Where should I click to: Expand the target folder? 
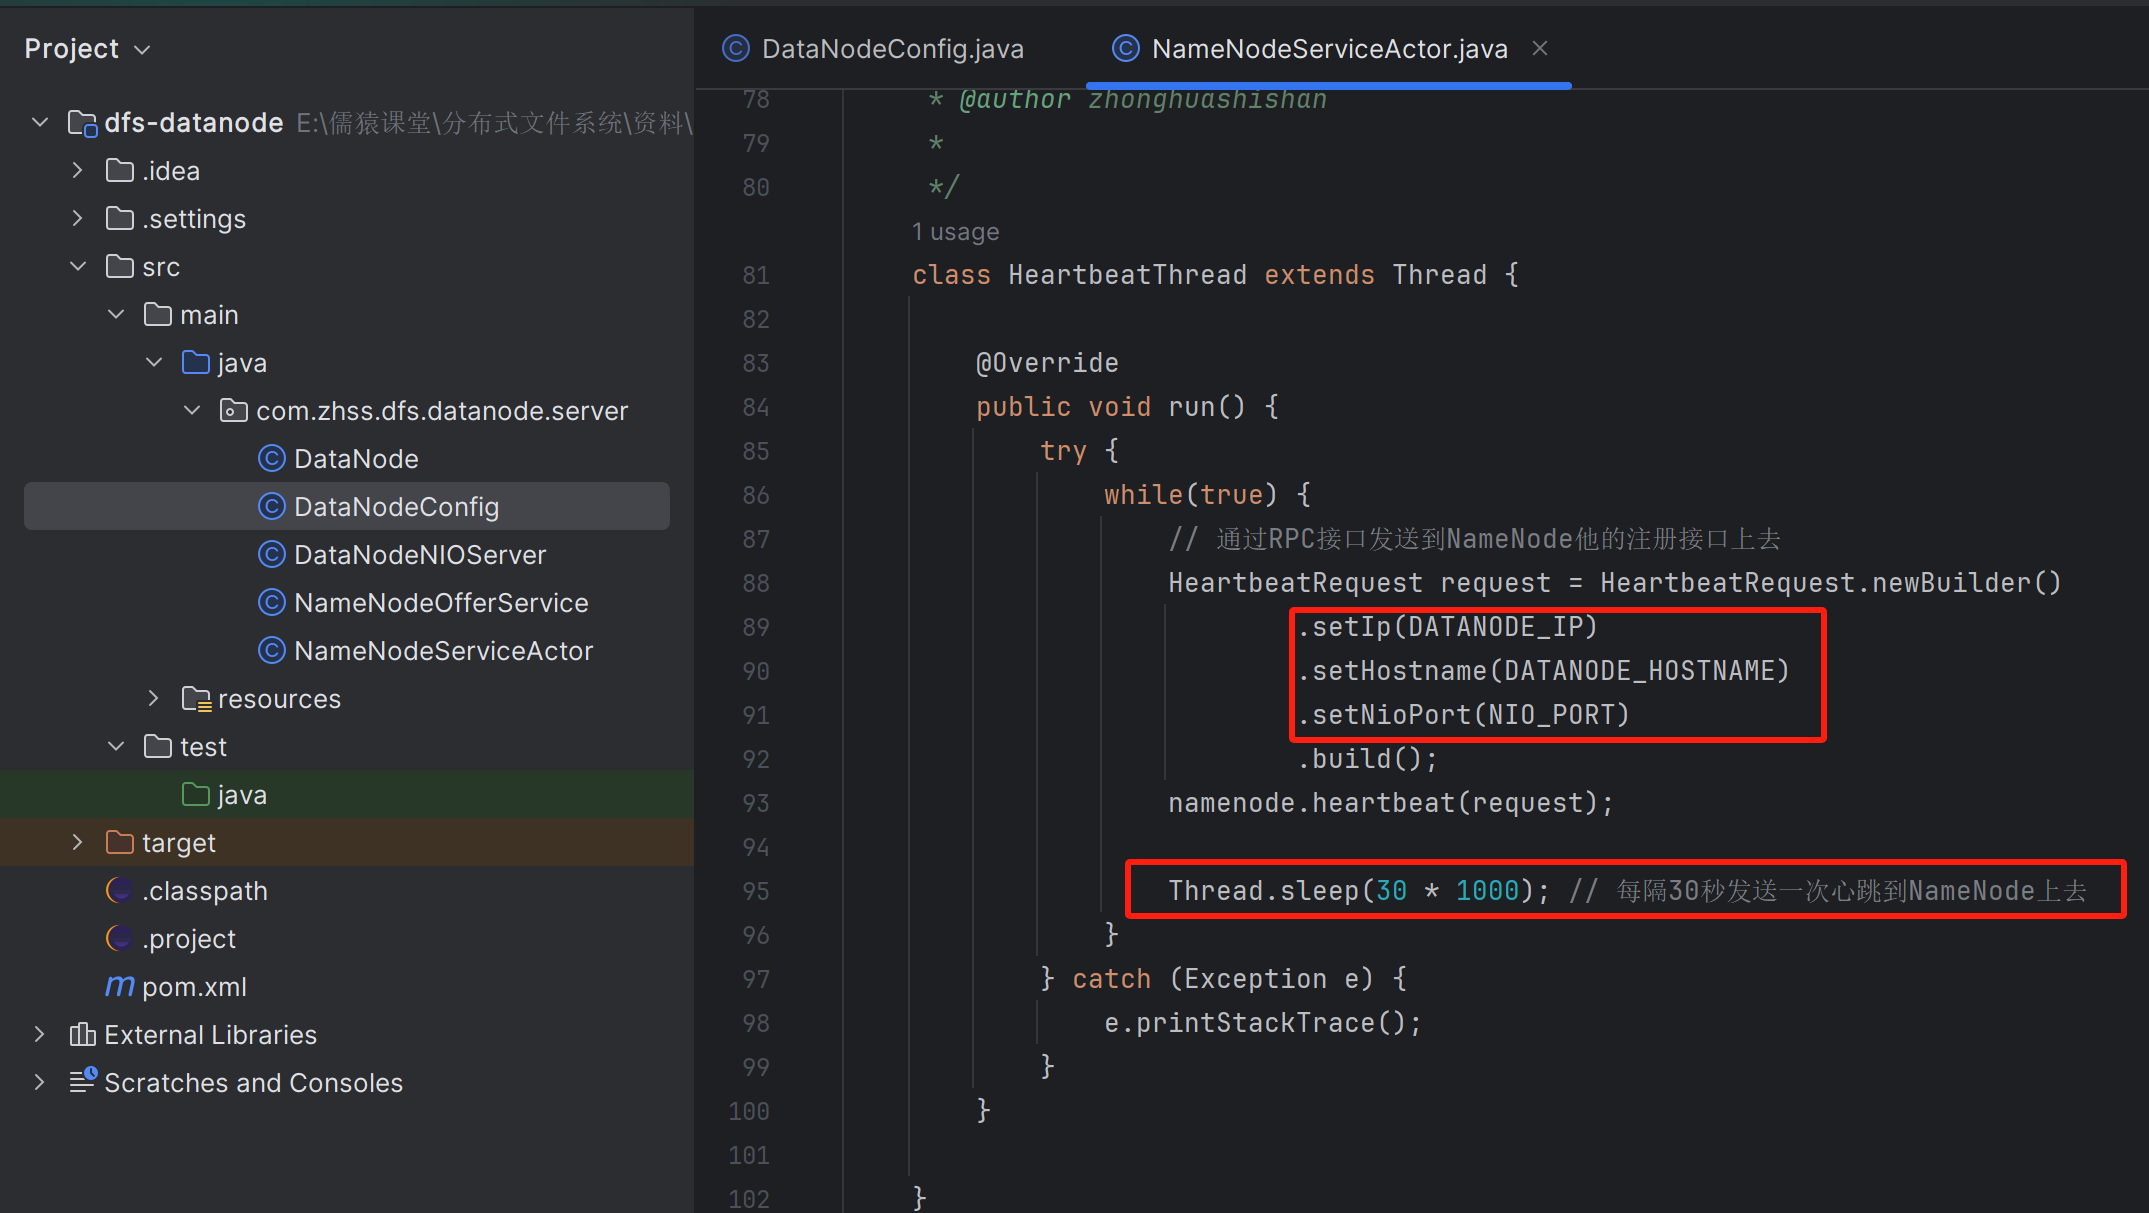[x=78, y=843]
